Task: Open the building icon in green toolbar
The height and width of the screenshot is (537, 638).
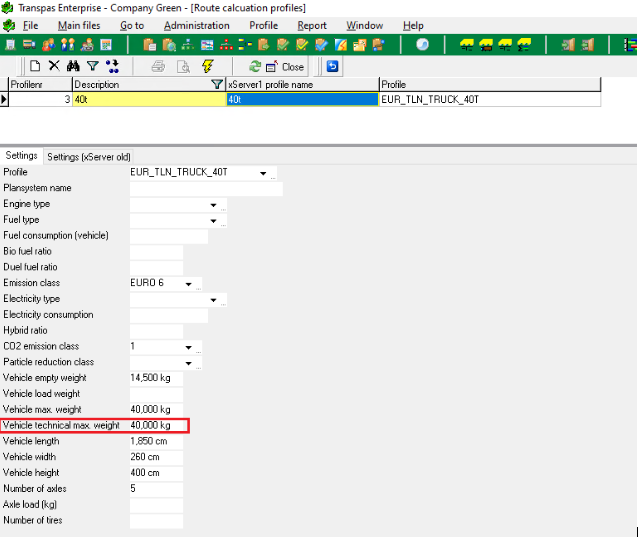Action: tap(11, 45)
